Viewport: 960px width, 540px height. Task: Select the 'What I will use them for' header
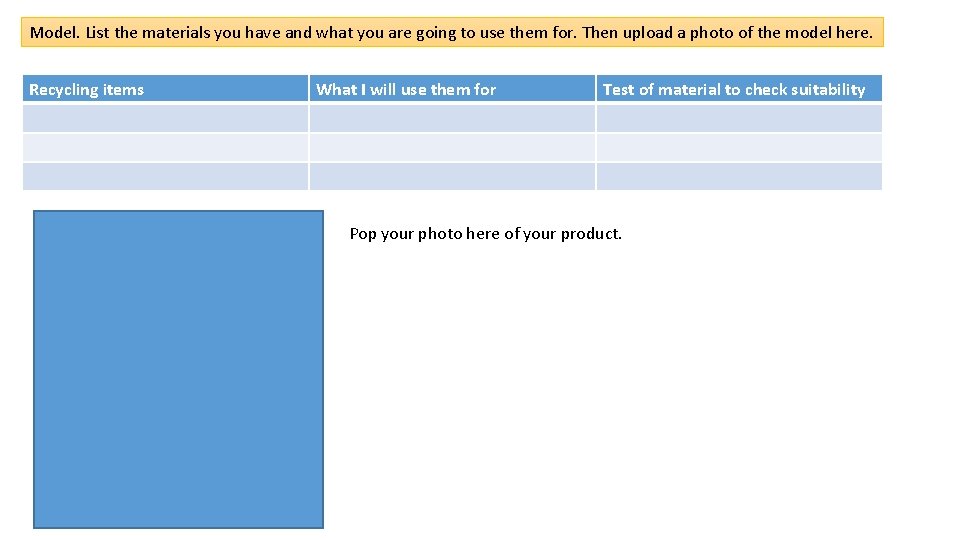coord(452,89)
